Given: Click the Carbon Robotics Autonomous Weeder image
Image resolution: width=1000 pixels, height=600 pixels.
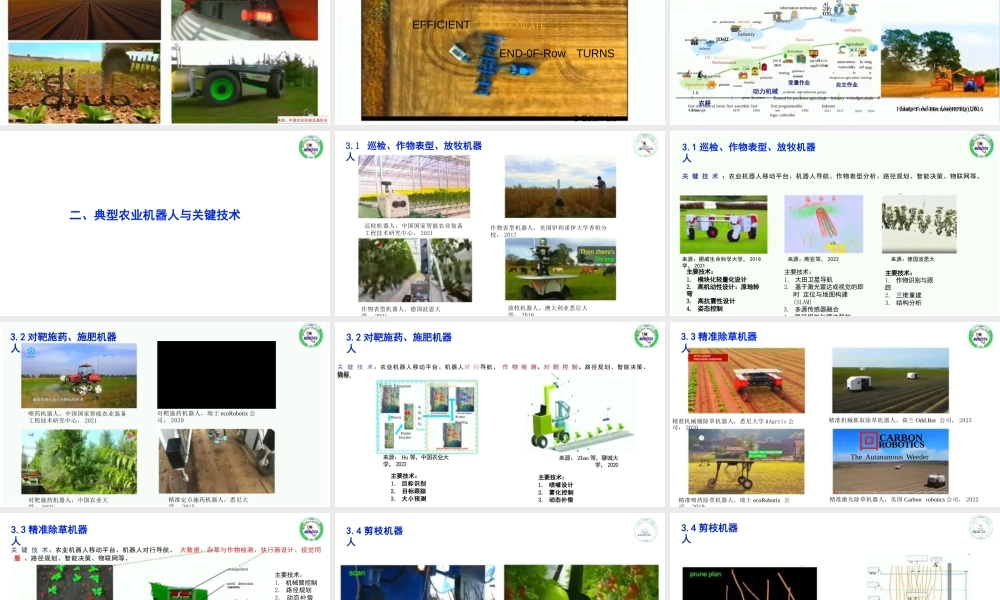Looking at the screenshot, I should [x=890, y=461].
